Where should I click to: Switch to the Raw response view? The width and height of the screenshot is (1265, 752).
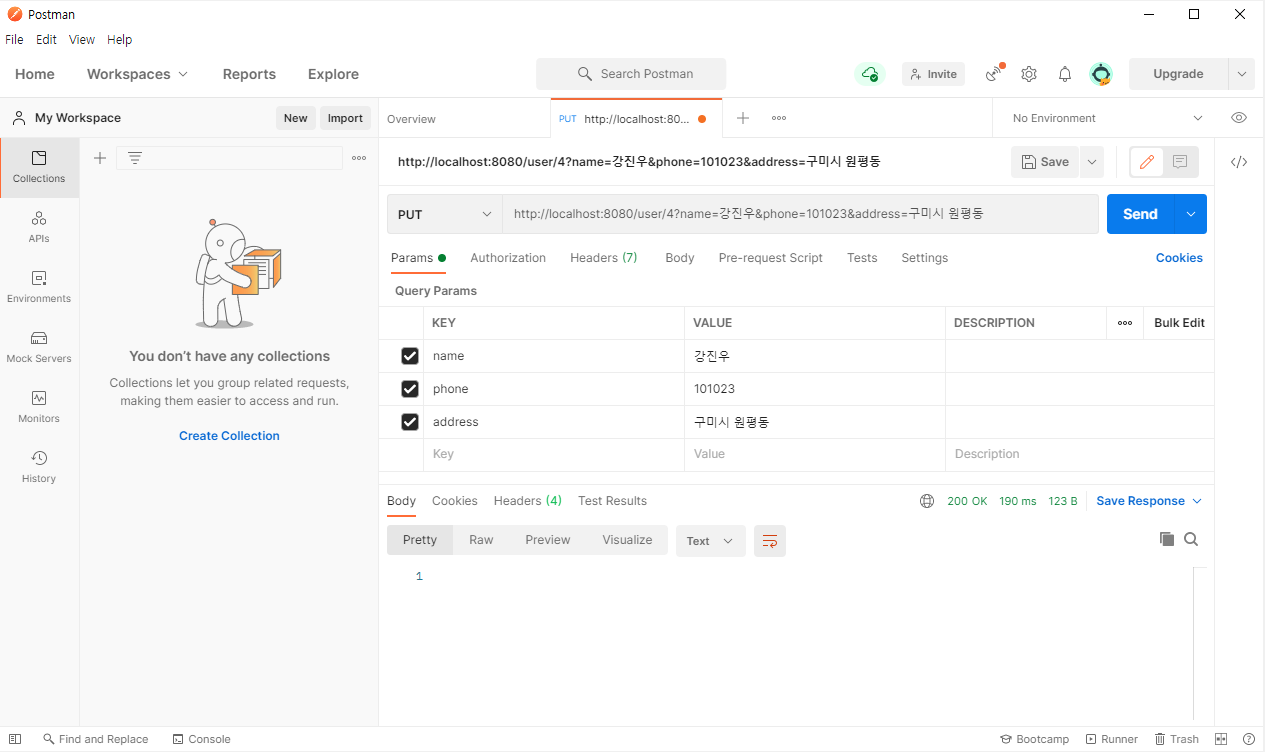coord(481,540)
